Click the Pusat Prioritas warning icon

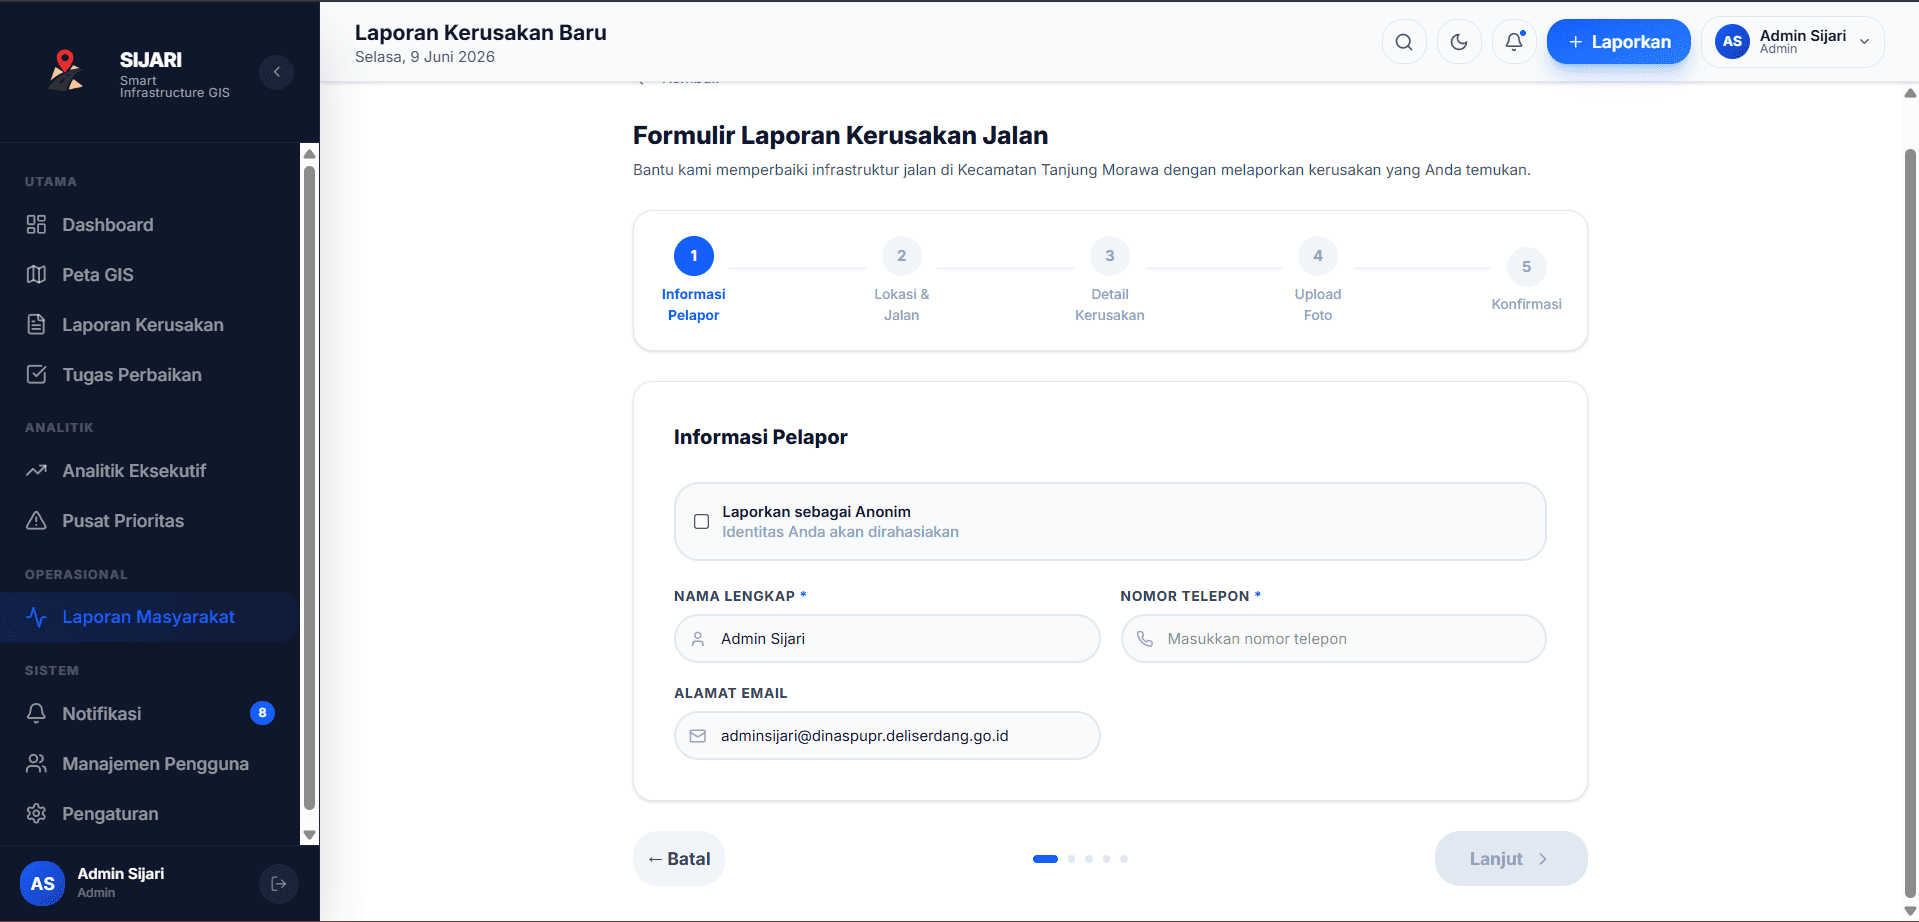[x=36, y=521]
